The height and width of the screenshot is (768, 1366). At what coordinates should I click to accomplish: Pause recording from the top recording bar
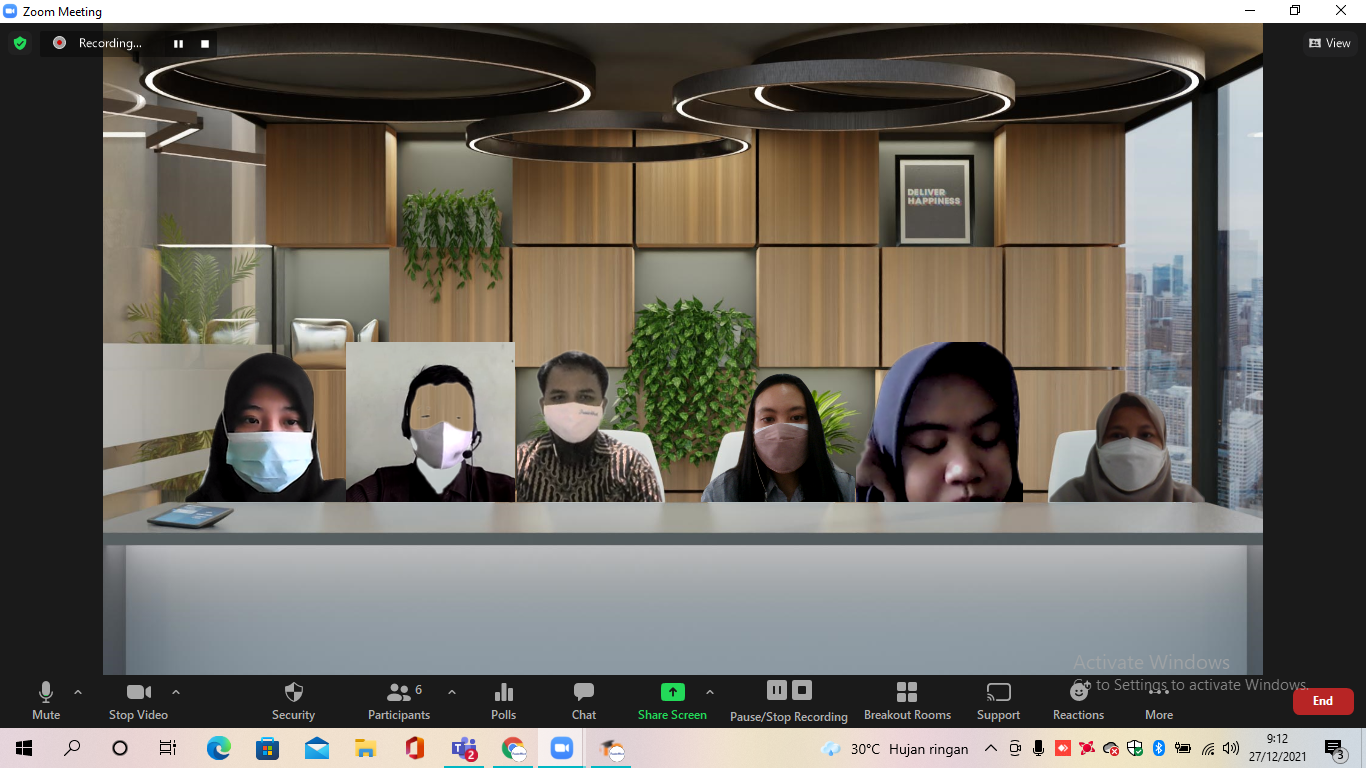click(179, 43)
